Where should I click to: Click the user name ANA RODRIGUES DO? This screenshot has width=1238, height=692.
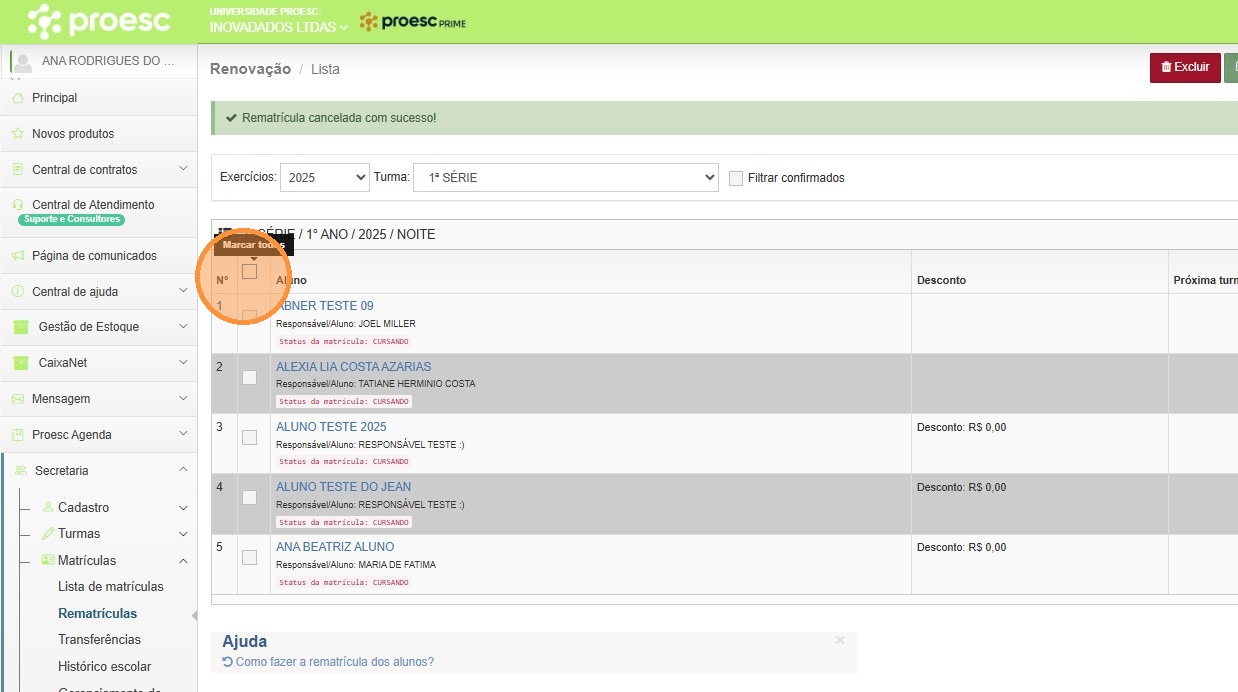click(108, 61)
